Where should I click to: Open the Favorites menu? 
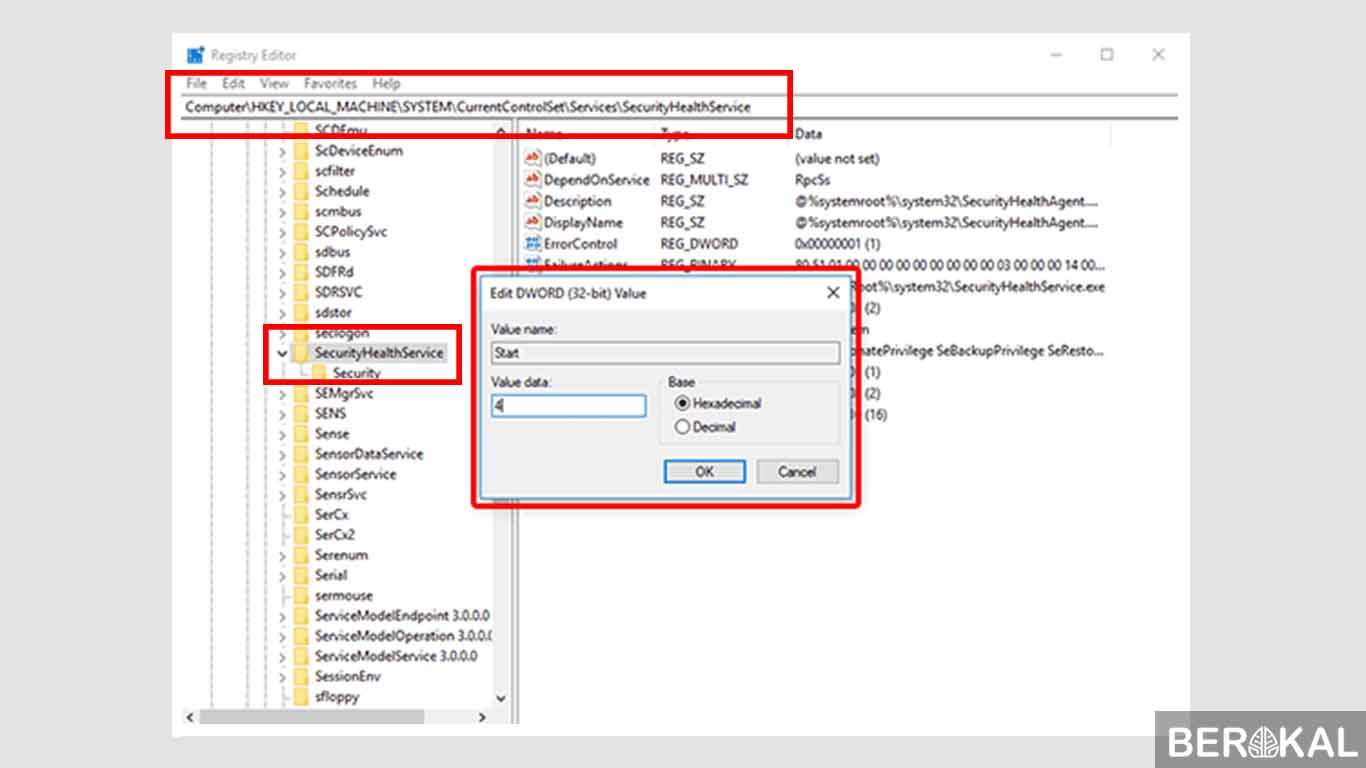point(330,84)
